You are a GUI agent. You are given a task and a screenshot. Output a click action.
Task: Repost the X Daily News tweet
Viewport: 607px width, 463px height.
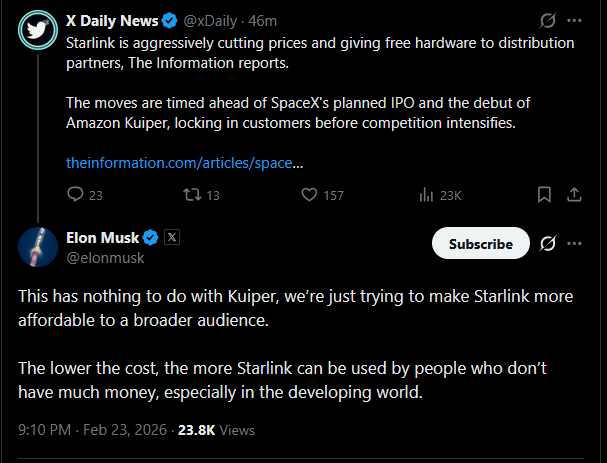(x=188, y=195)
